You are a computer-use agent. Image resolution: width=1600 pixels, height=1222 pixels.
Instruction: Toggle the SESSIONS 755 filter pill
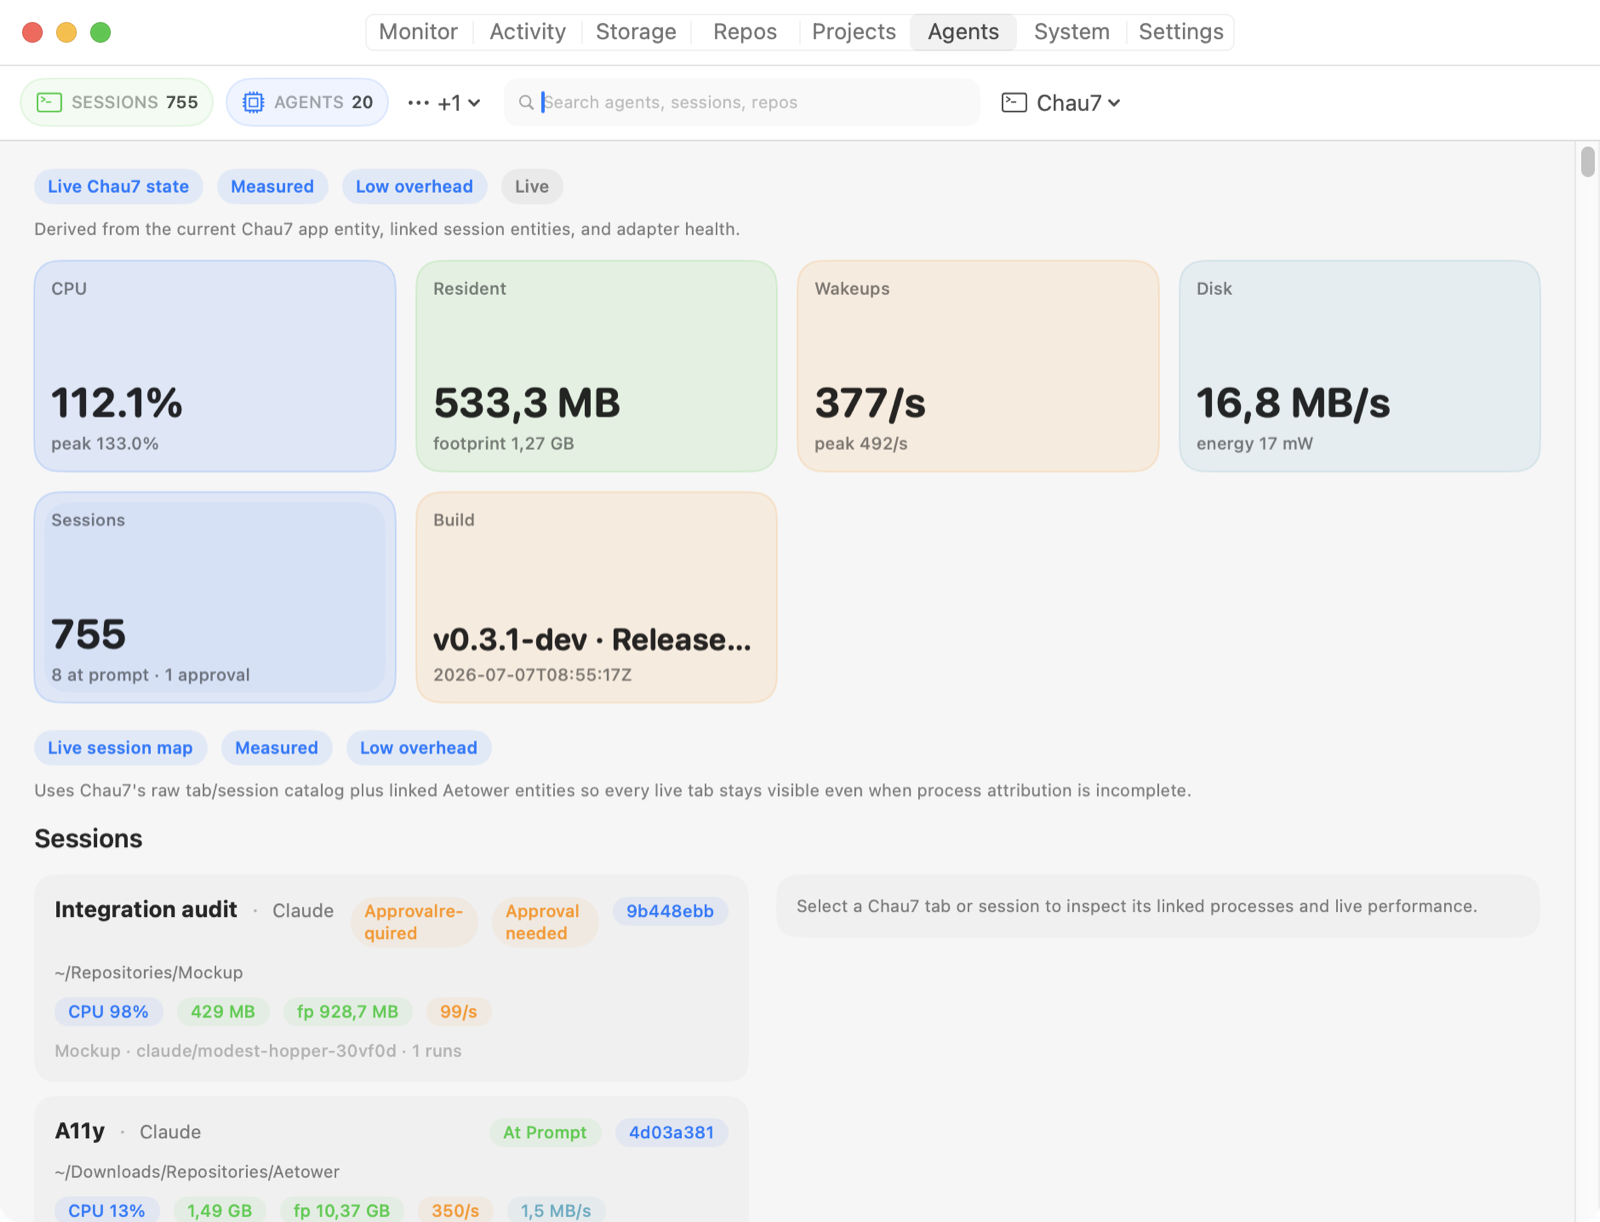tap(117, 102)
